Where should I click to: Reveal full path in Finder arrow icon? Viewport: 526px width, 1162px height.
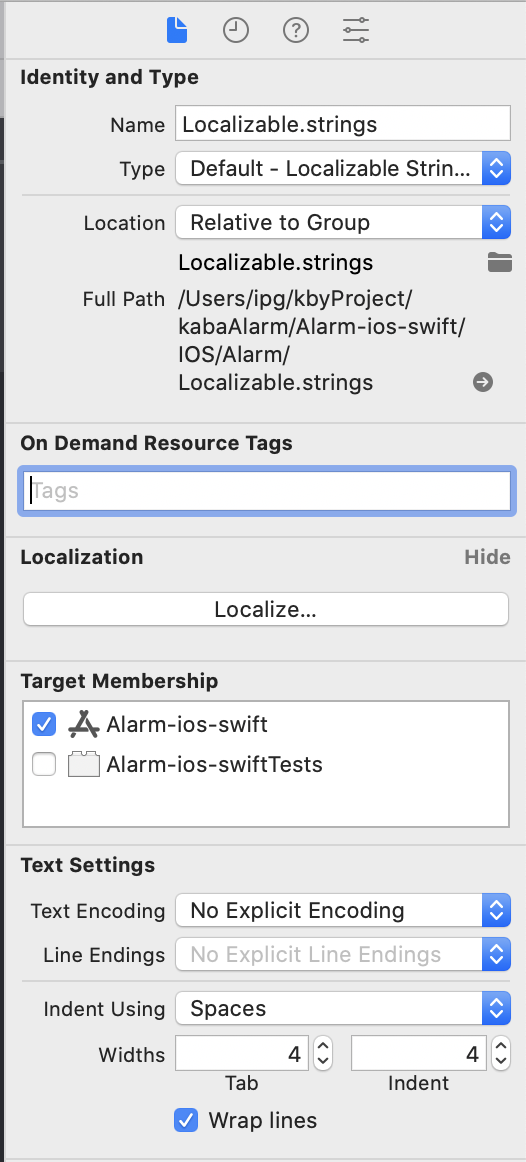pyautogui.click(x=483, y=382)
